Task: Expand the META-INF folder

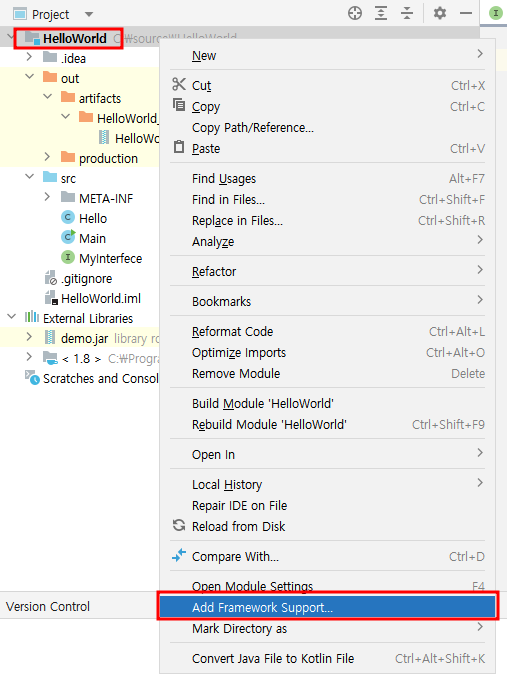Action: tap(47, 196)
